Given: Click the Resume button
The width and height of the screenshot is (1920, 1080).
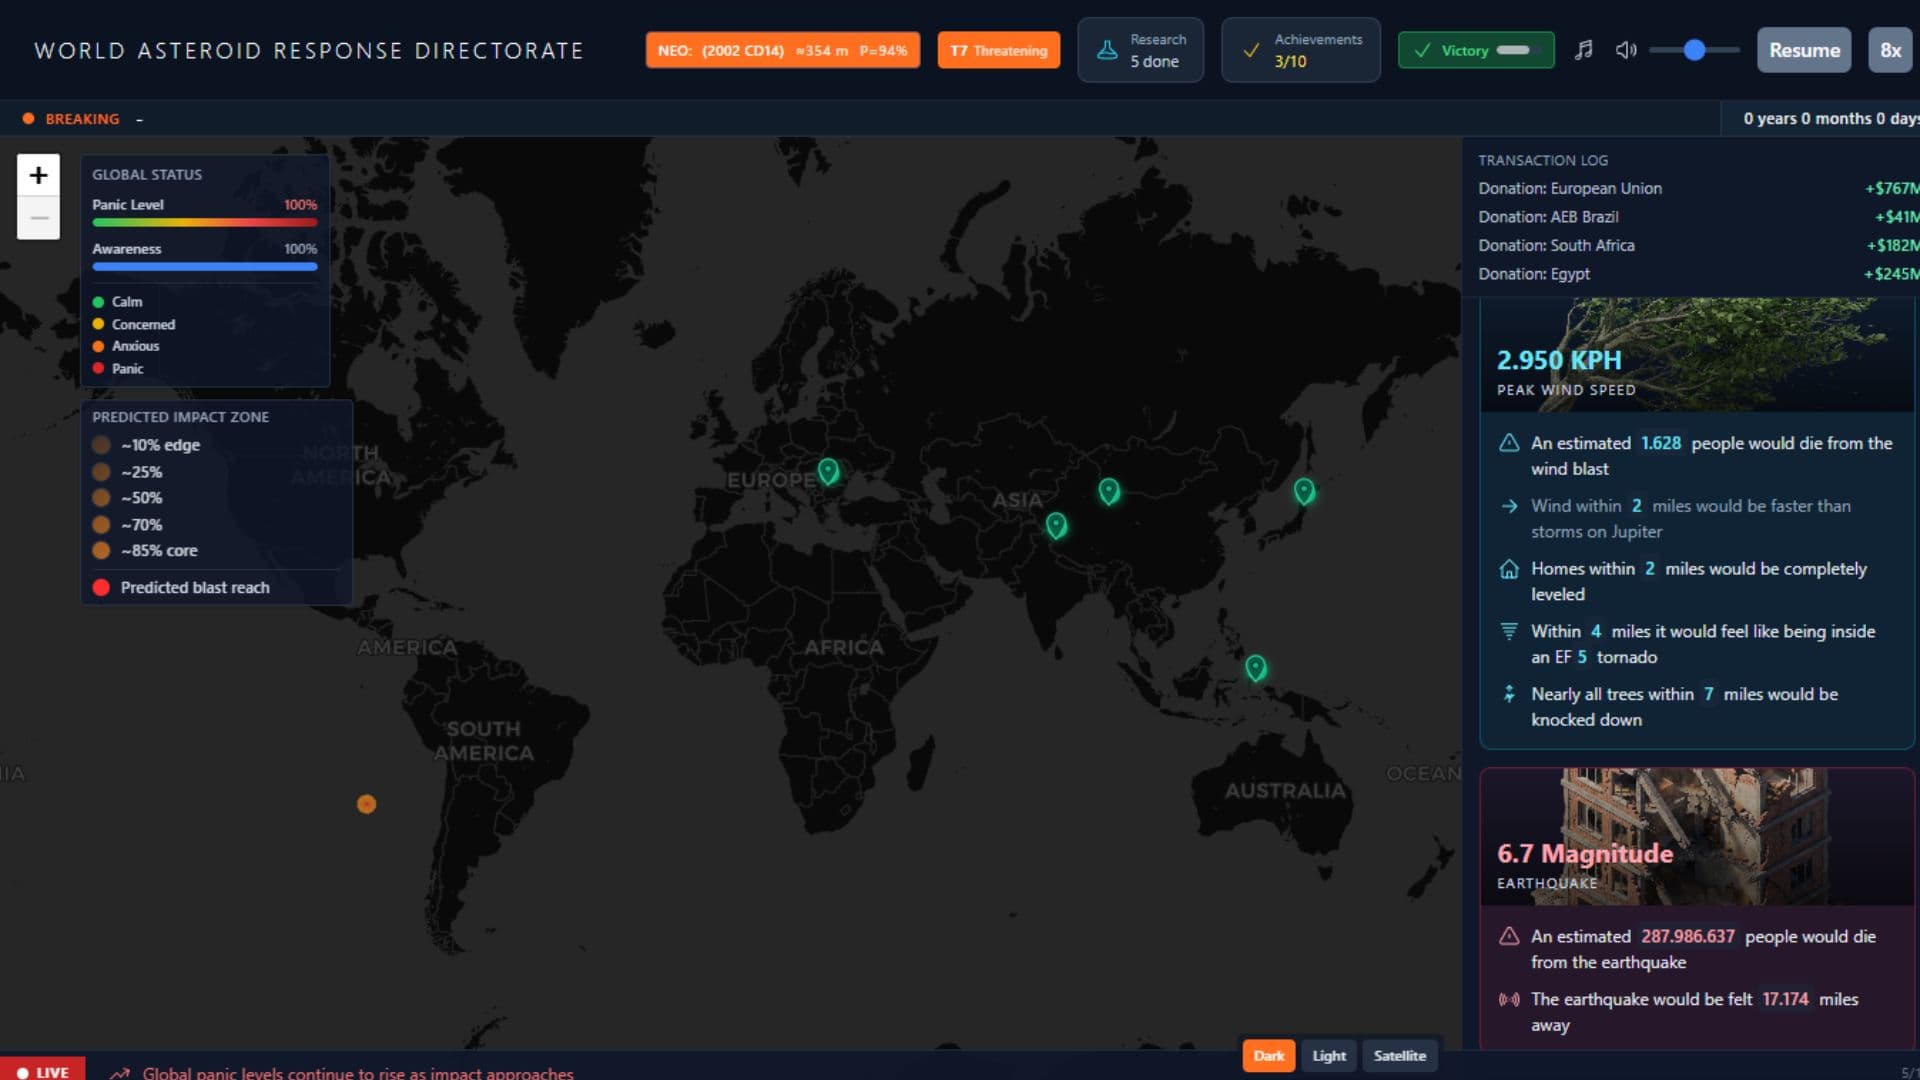Looking at the screenshot, I should (1804, 50).
